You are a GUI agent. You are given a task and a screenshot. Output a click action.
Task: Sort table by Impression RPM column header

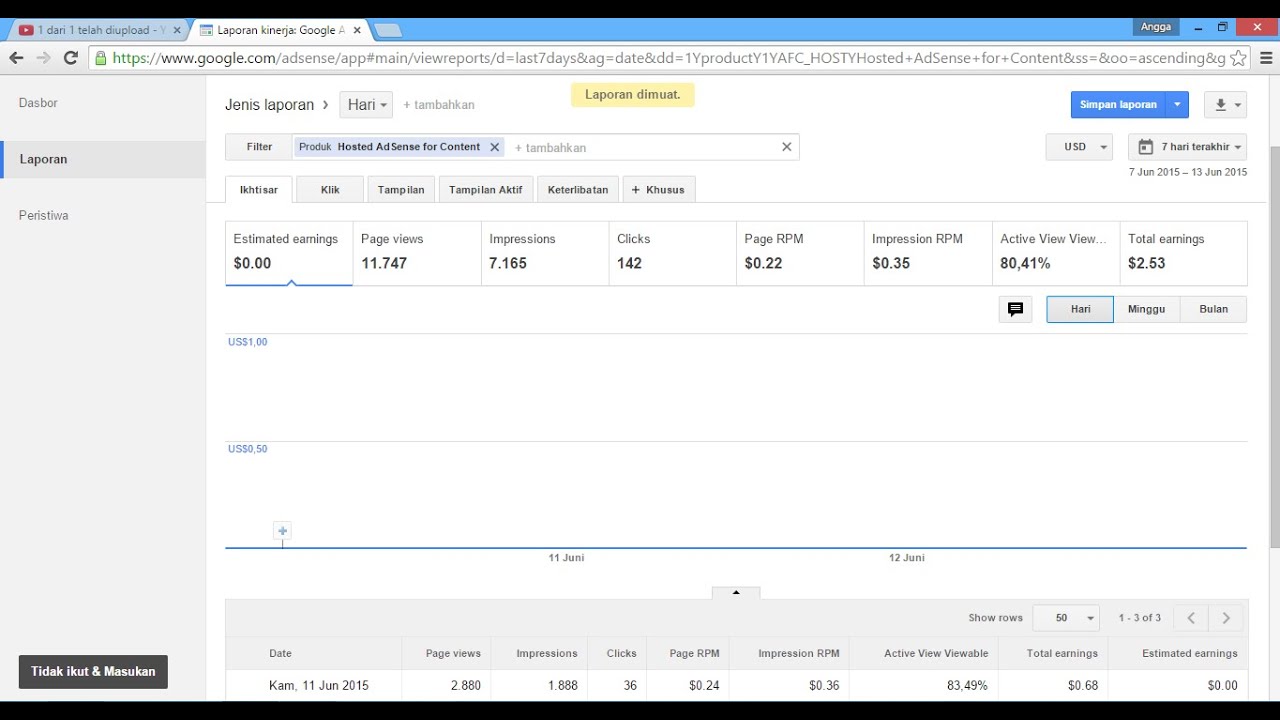click(799, 653)
